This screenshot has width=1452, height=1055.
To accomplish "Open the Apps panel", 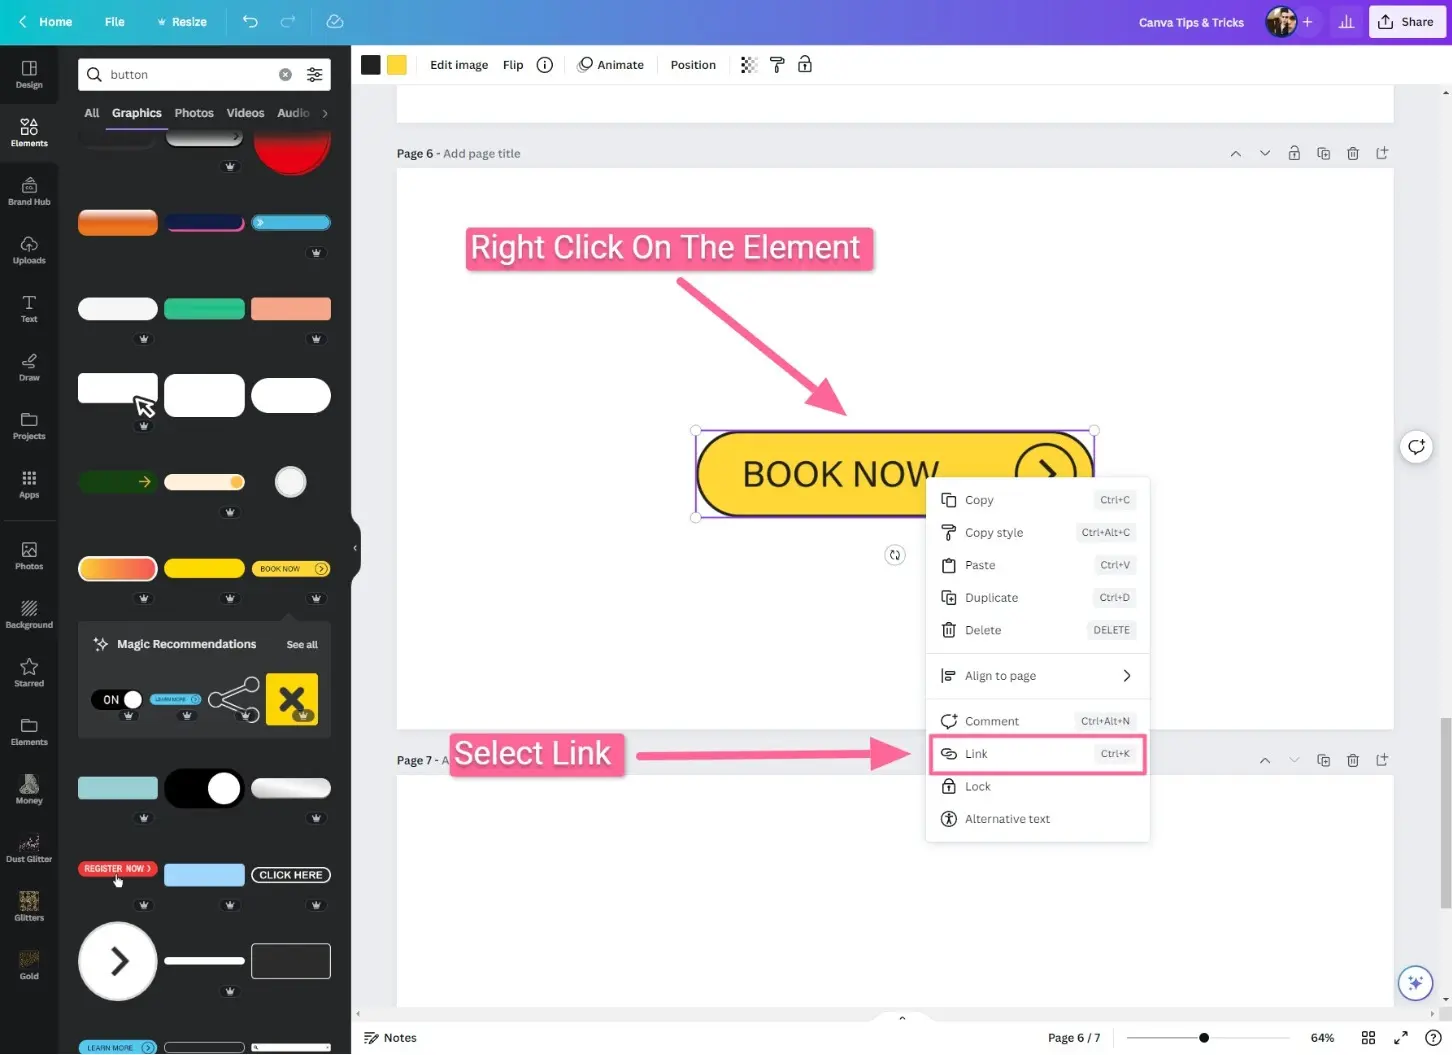I will point(29,484).
